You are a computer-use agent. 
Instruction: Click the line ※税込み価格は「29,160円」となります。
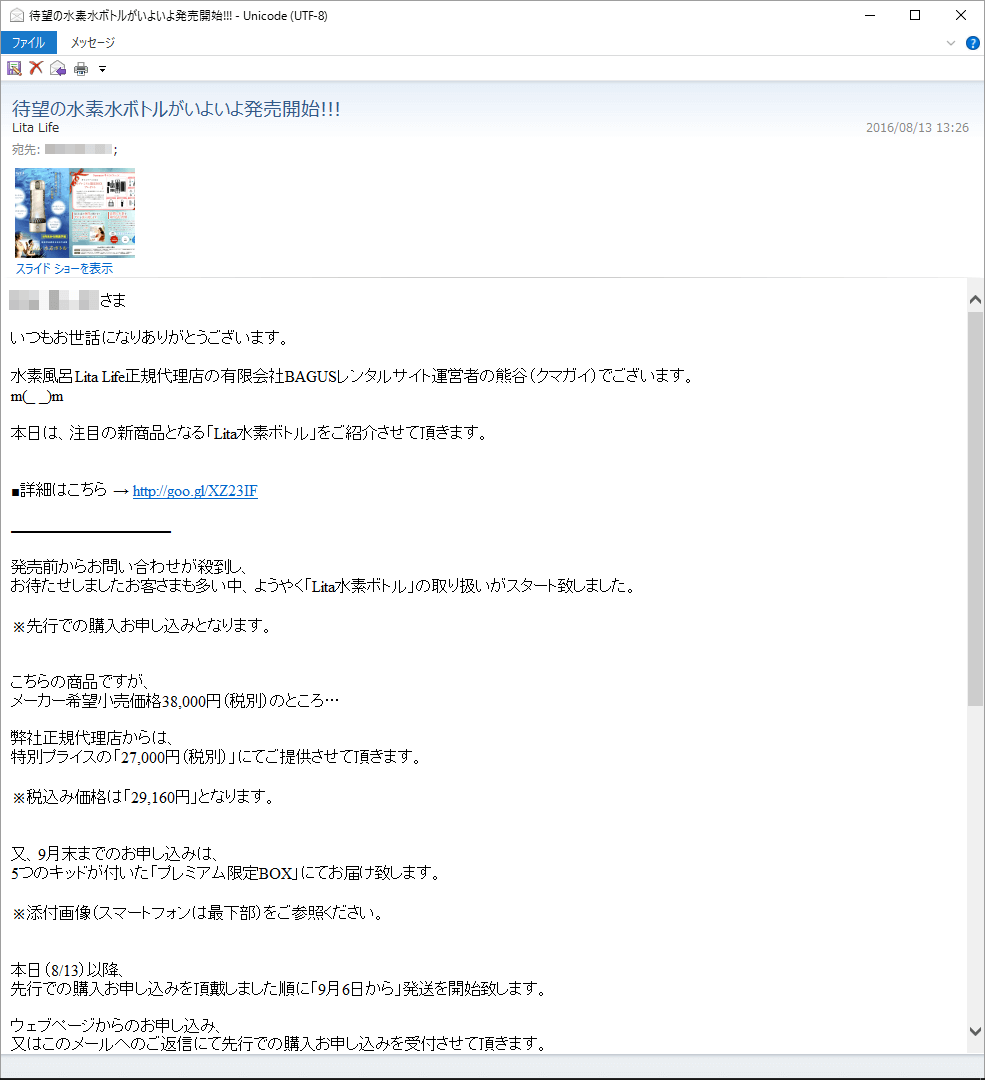(x=143, y=797)
